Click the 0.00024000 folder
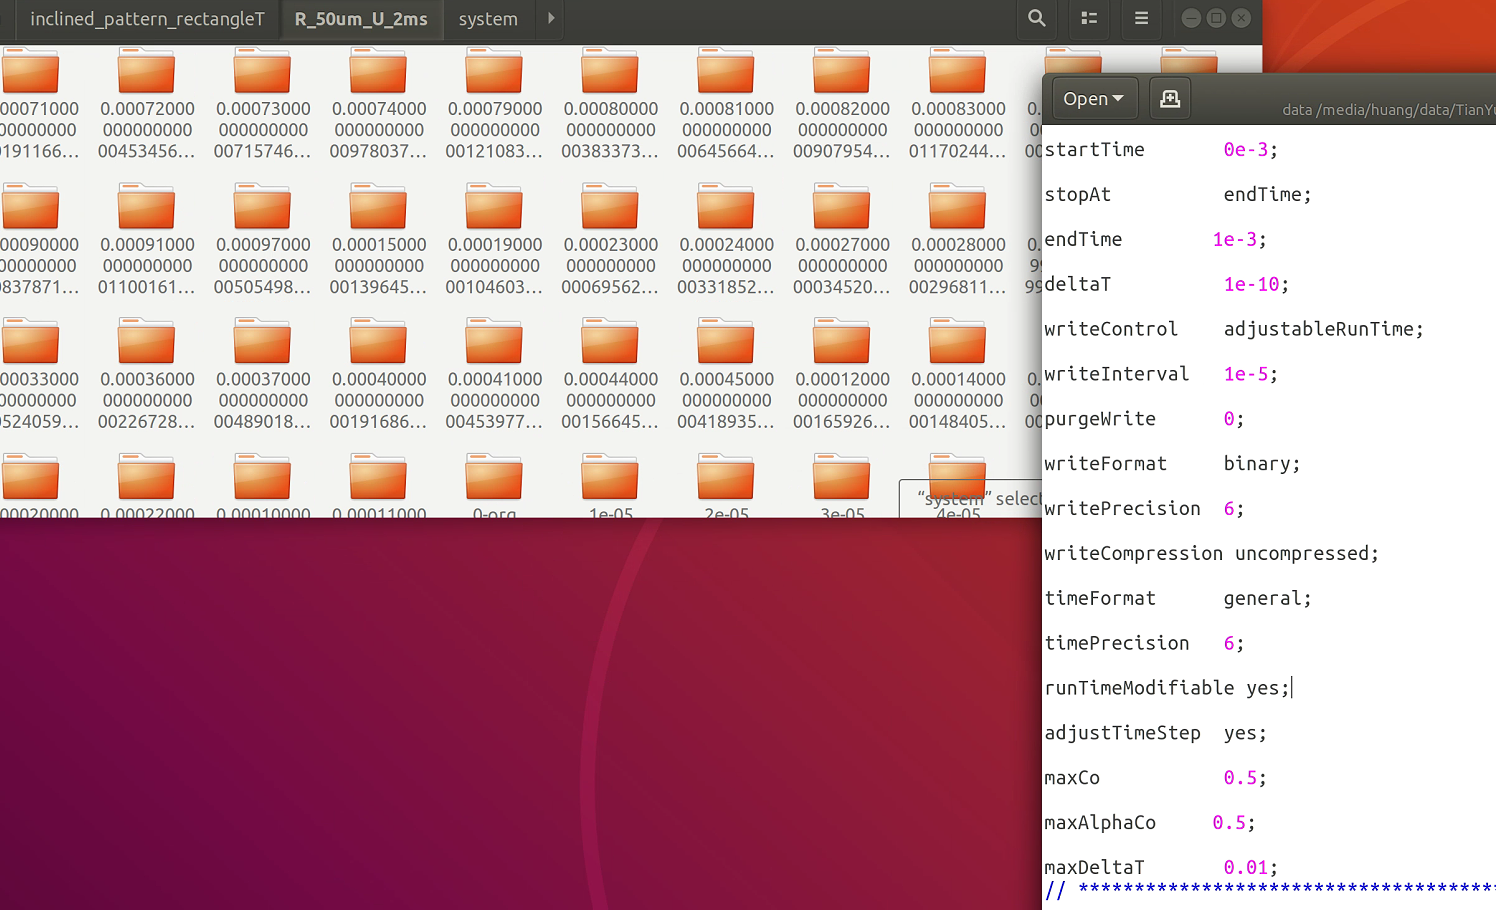This screenshot has height=910, width=1496. pos(726,209)
